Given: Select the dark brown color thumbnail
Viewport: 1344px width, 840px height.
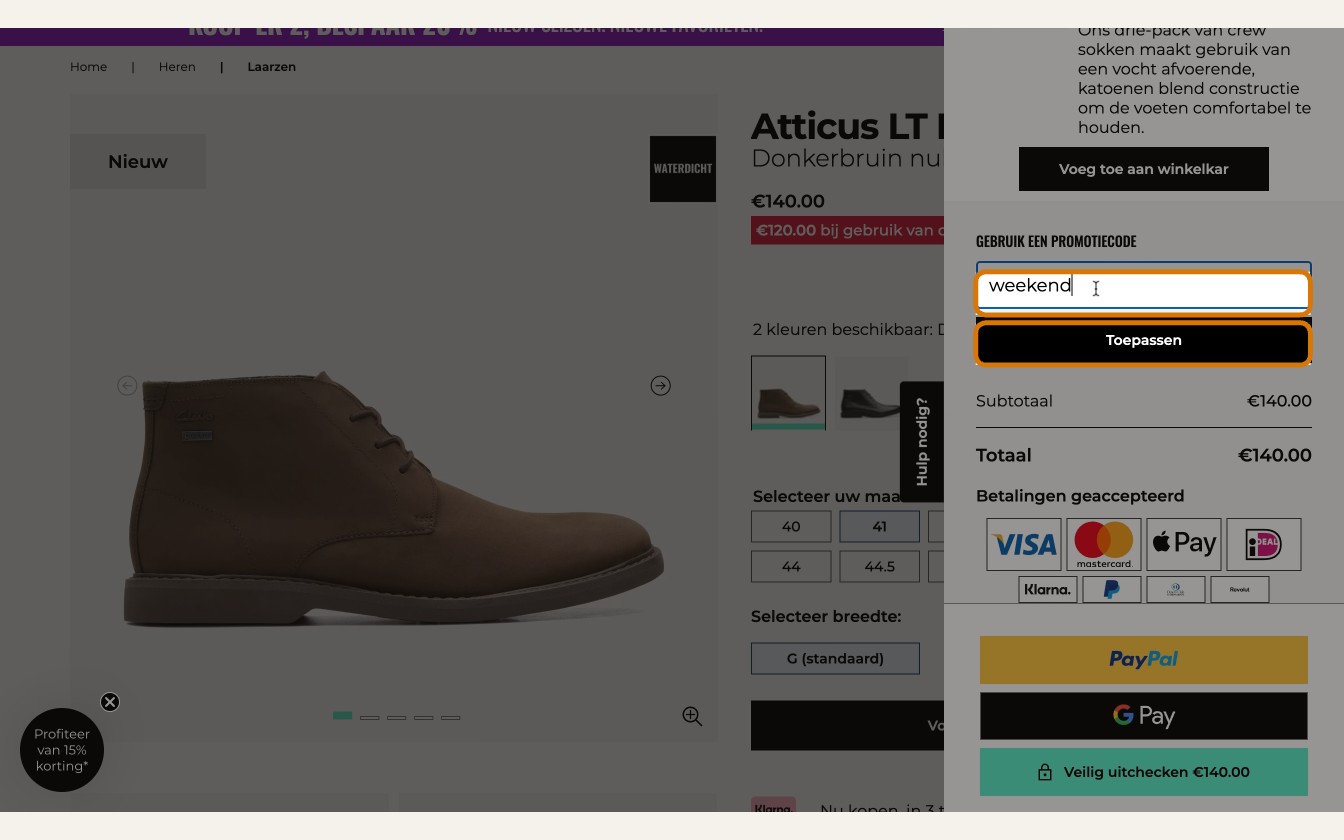Looking at the screenshot, I should (789, 393).
